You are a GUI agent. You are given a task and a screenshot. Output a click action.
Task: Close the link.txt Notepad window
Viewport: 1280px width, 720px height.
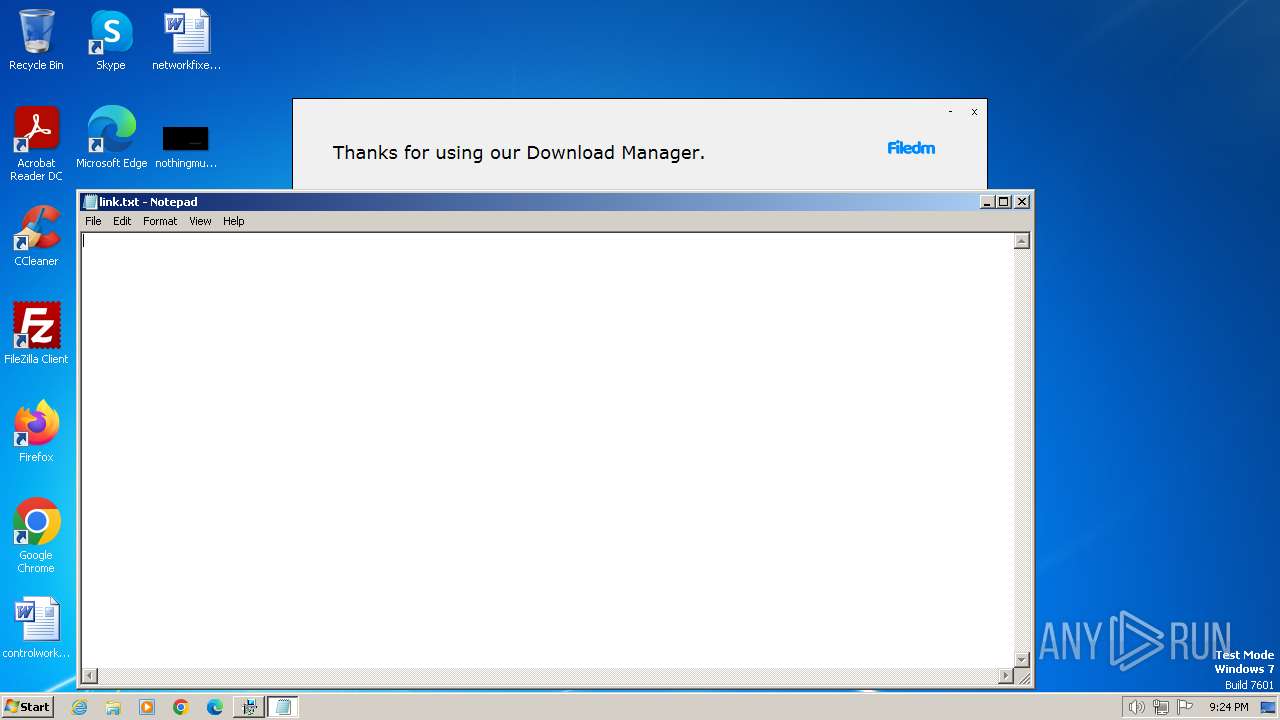click(x=1022, y=202)
